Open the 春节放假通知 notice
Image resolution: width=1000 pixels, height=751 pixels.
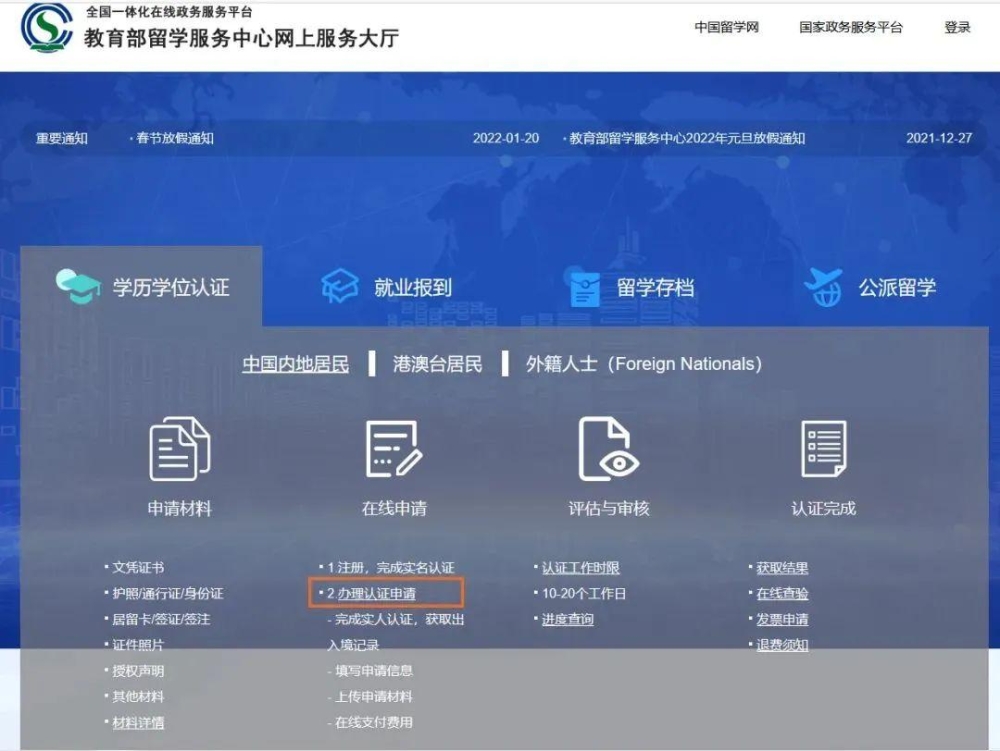tap(174, 138)
